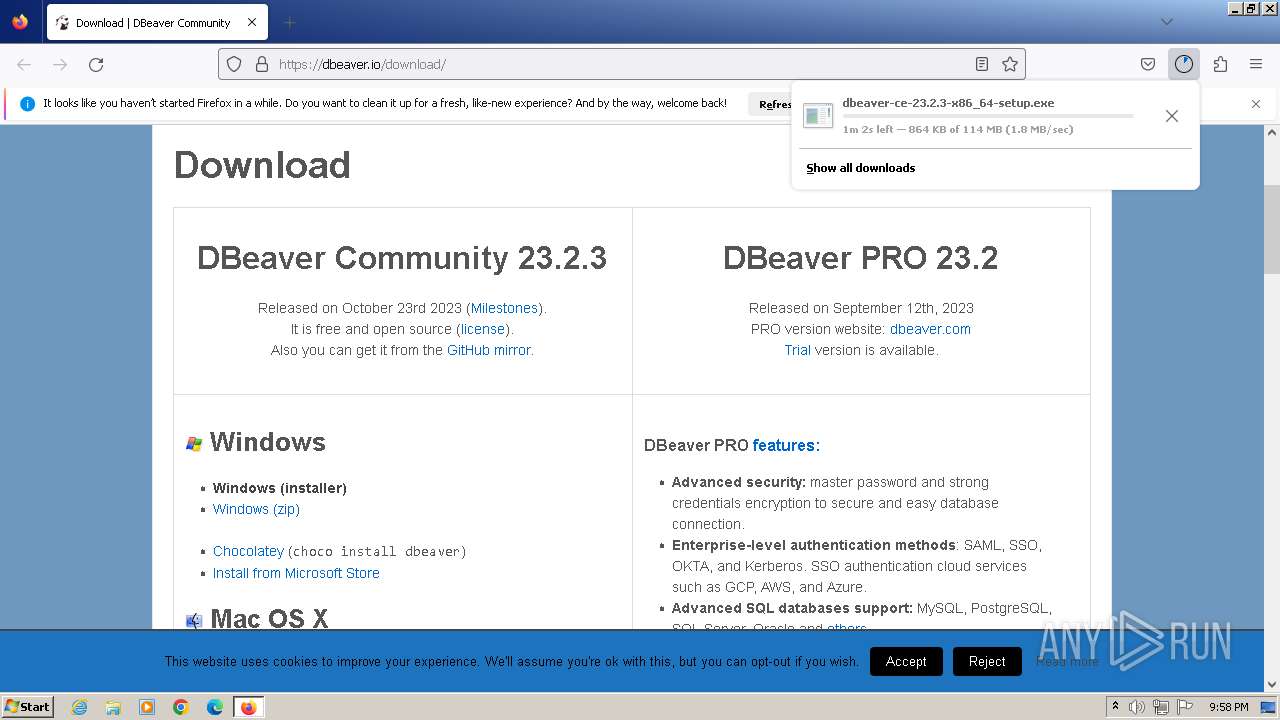Click the page scrollbar down arrow
This screenshot has width=1280, height=720.
(x=1272, y=685)
